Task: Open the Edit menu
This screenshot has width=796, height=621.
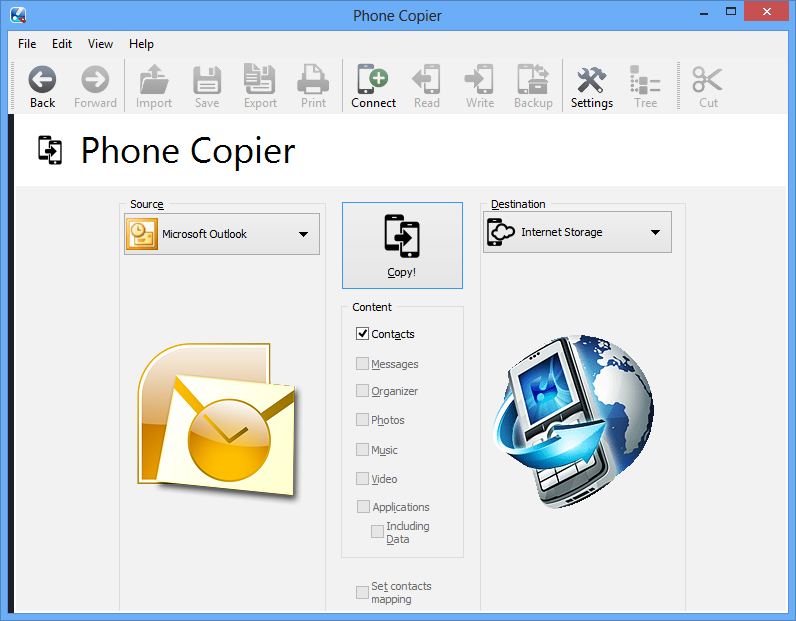Action: click(62, 44)
